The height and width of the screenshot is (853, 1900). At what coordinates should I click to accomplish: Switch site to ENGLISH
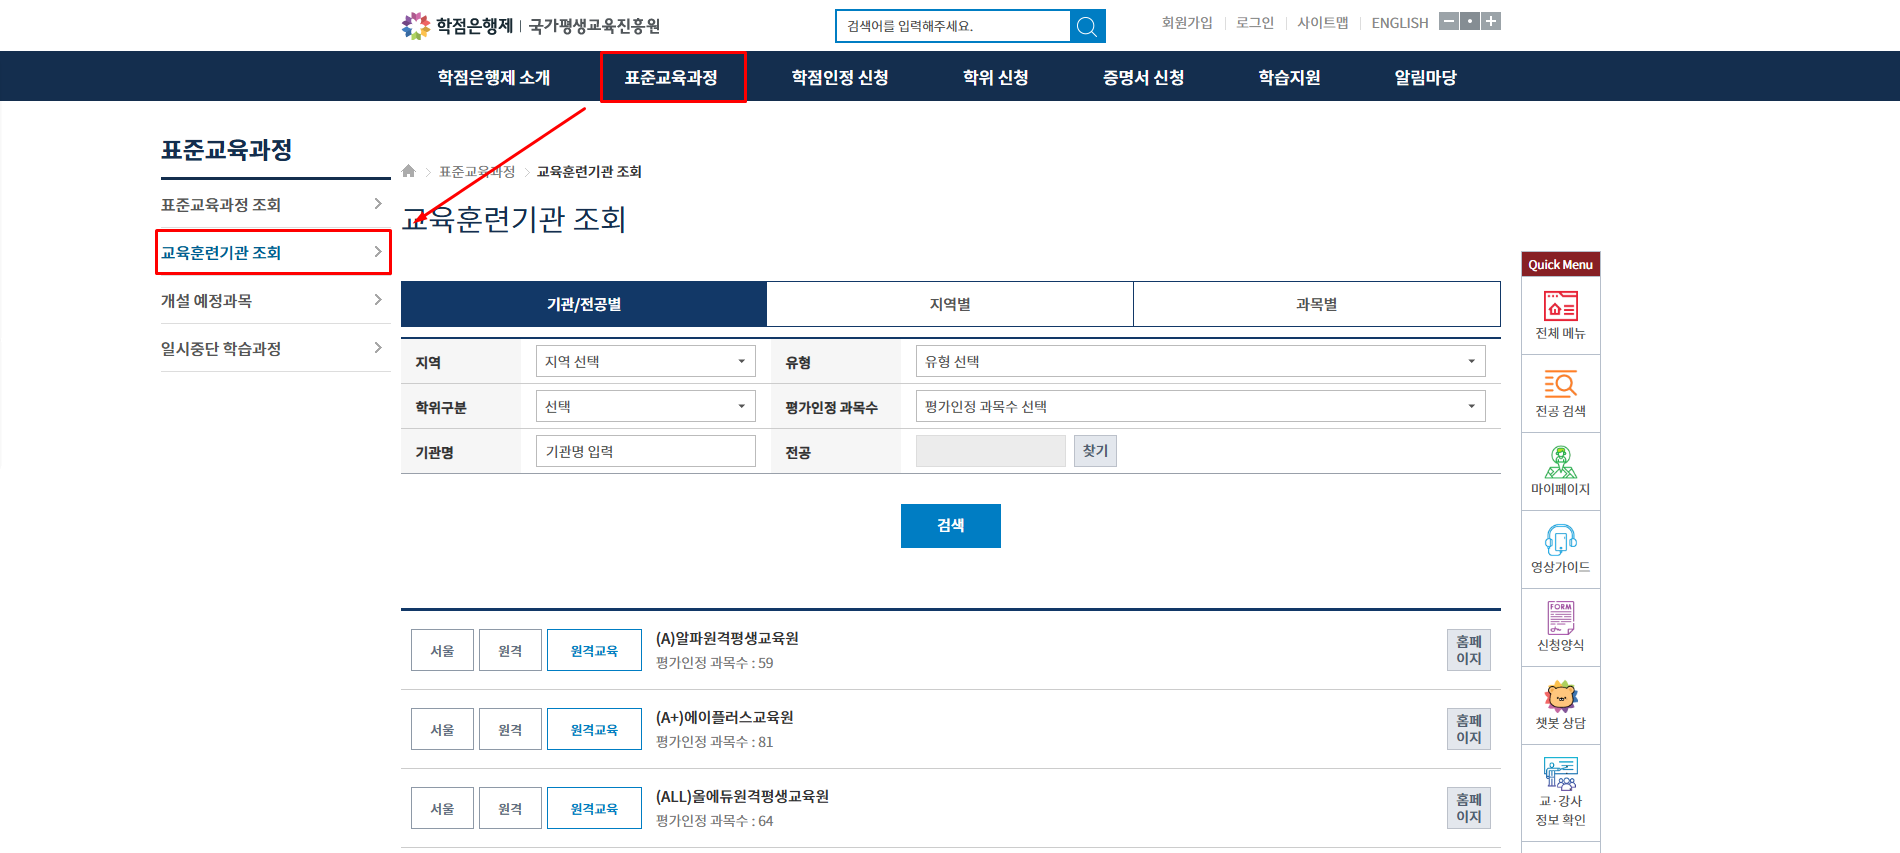(x=1399, y=22)
